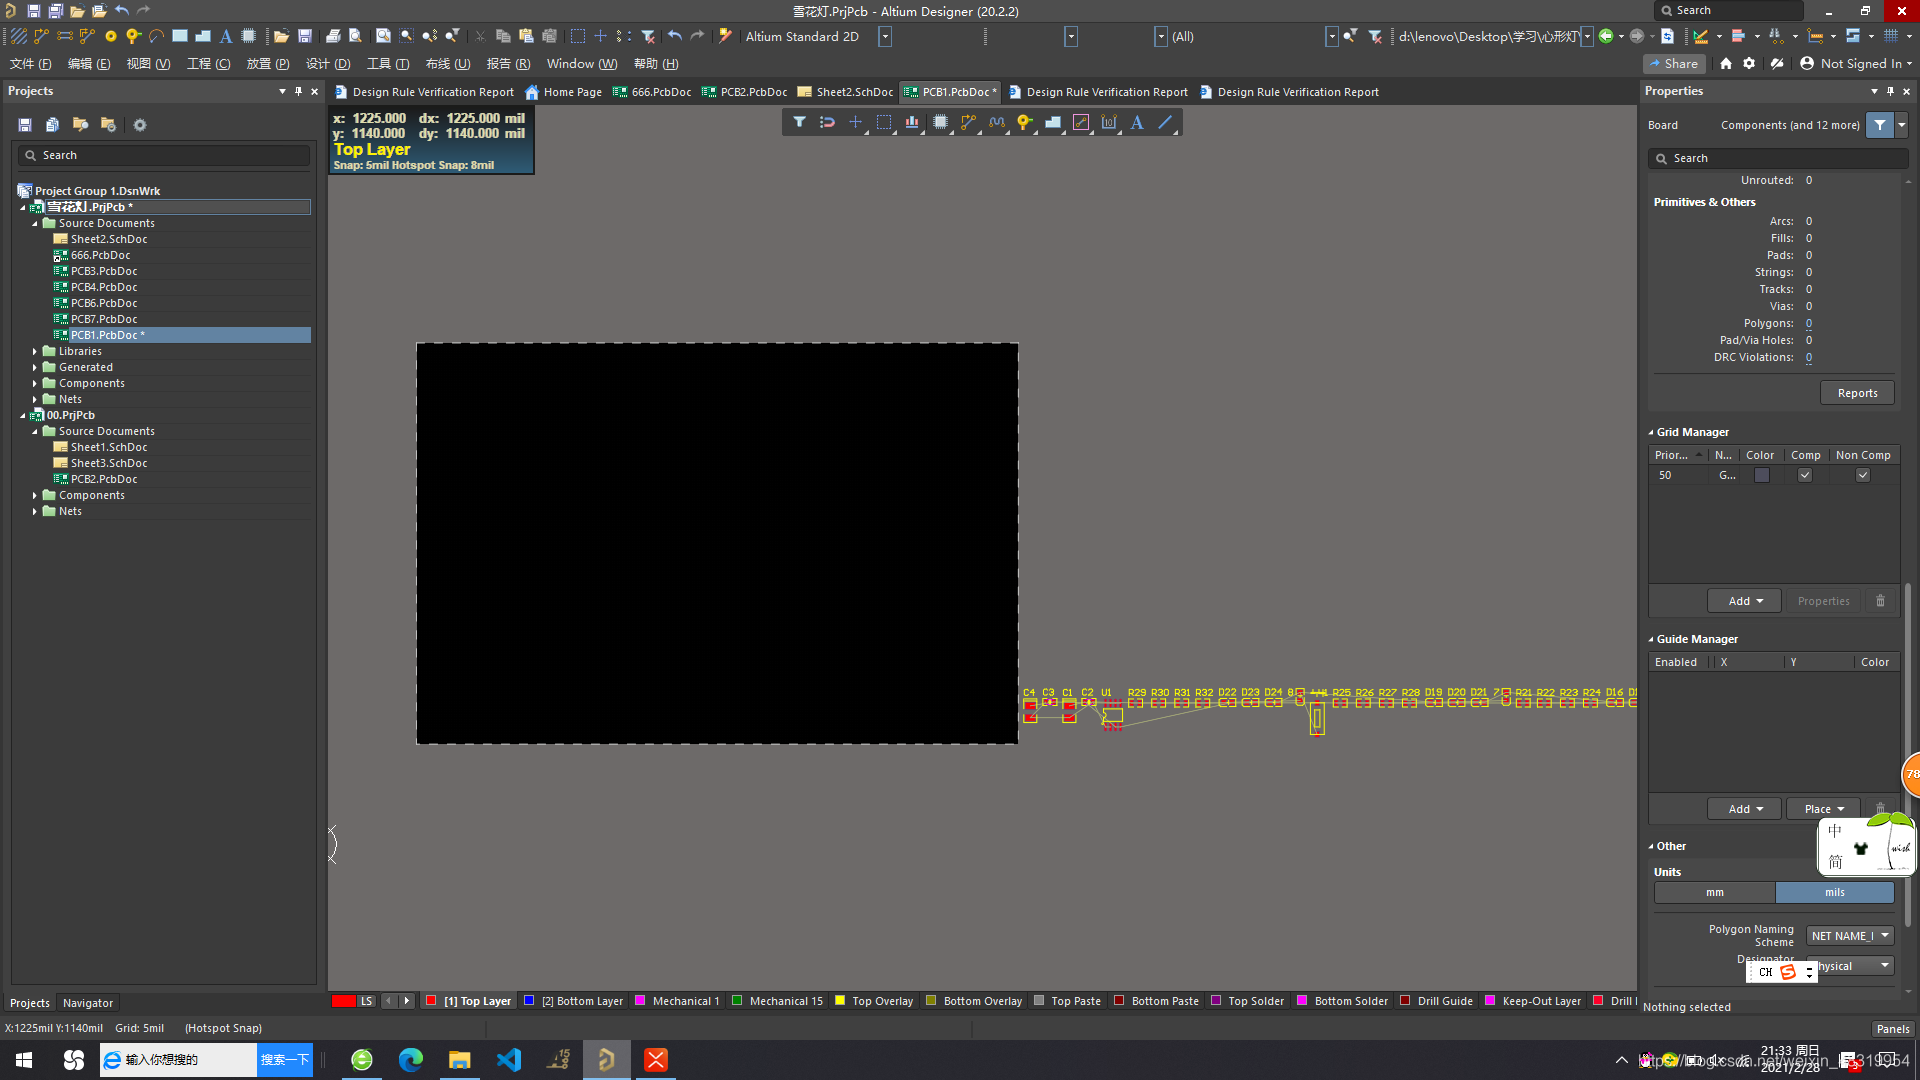Open the Polygon Naming Scheme dropdown
This screenshot has height=1080, width=1920.
(x=1850, y=936)
